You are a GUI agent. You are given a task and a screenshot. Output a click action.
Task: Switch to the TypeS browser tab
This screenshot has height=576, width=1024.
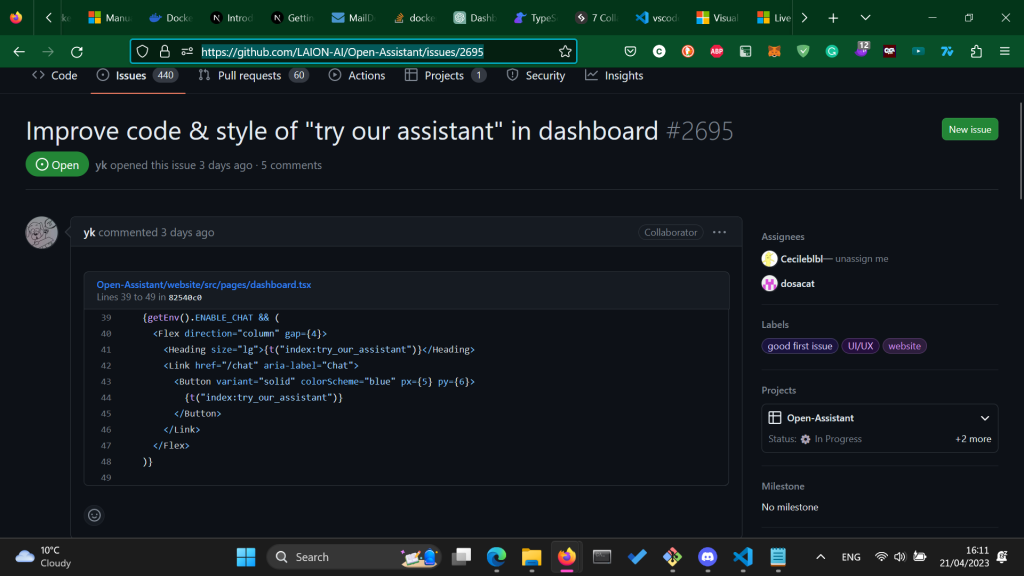point(536,18)
